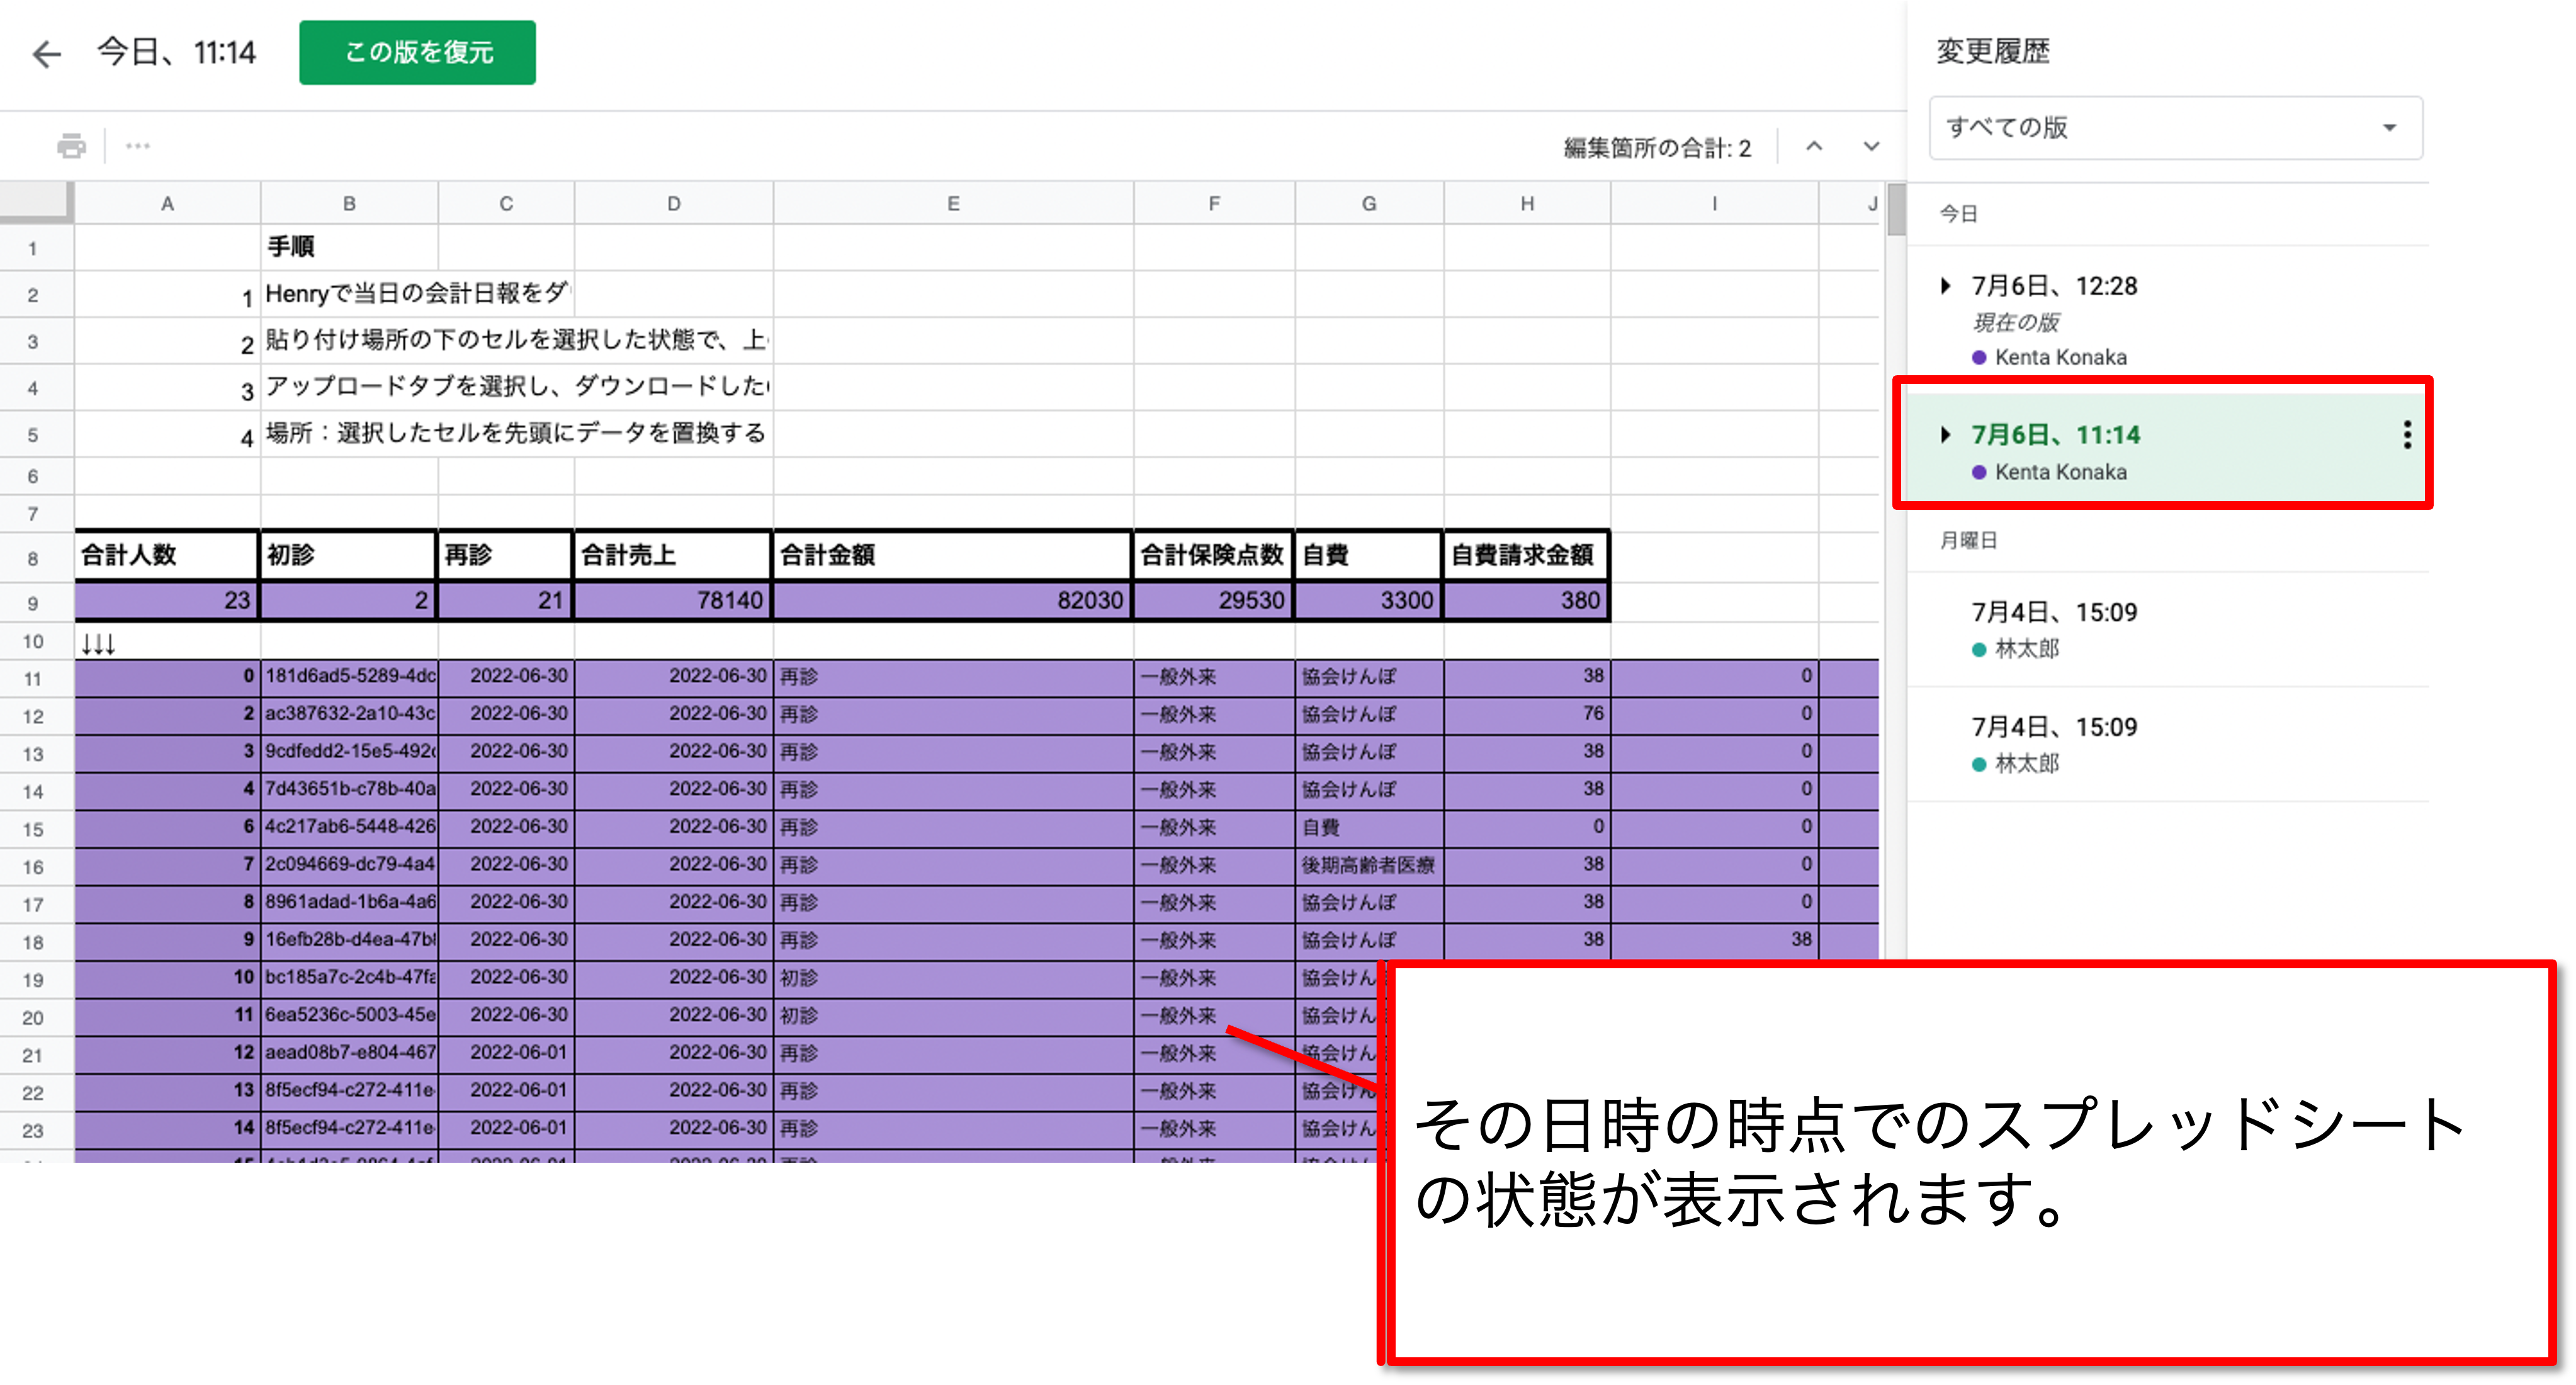Click the 変更履歴 panel title
The width and height of the screenshot is (2576, 1385).
1992,51
